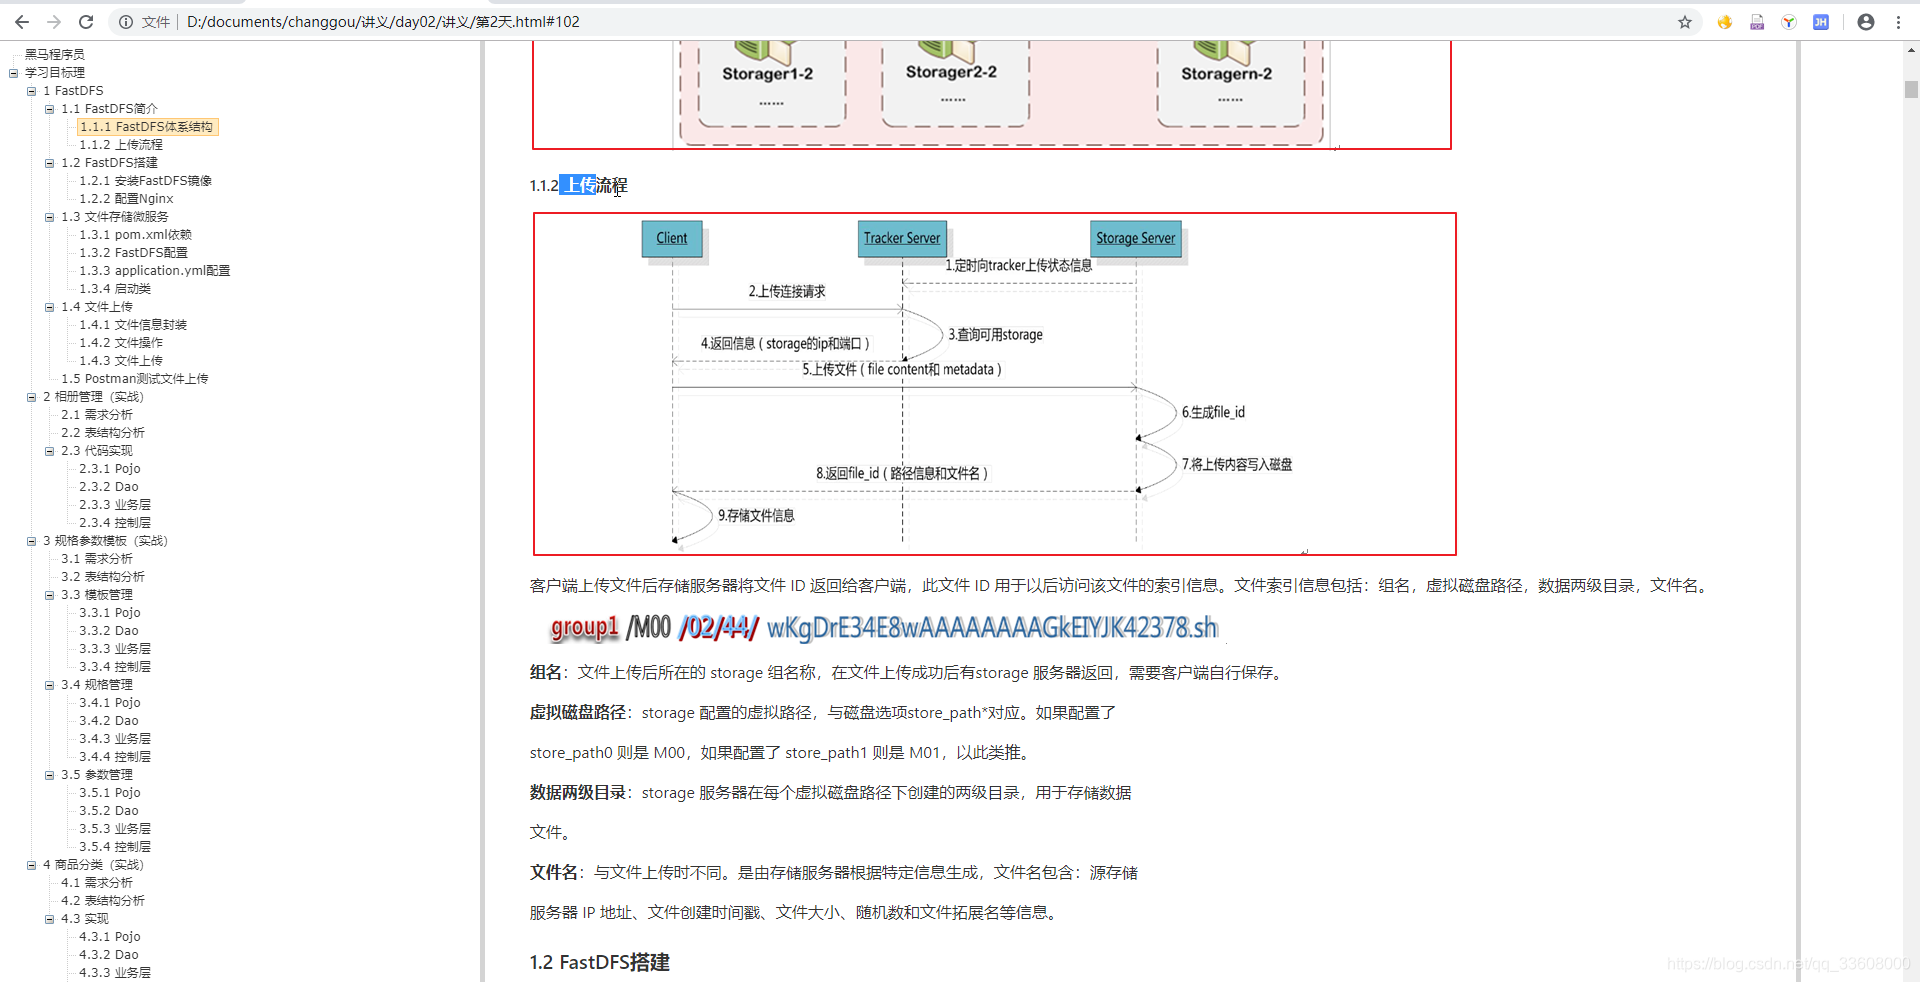Click the group1/M00 file ID image
This screenshot has width=1920, height=982.
[x=883, y=628]
